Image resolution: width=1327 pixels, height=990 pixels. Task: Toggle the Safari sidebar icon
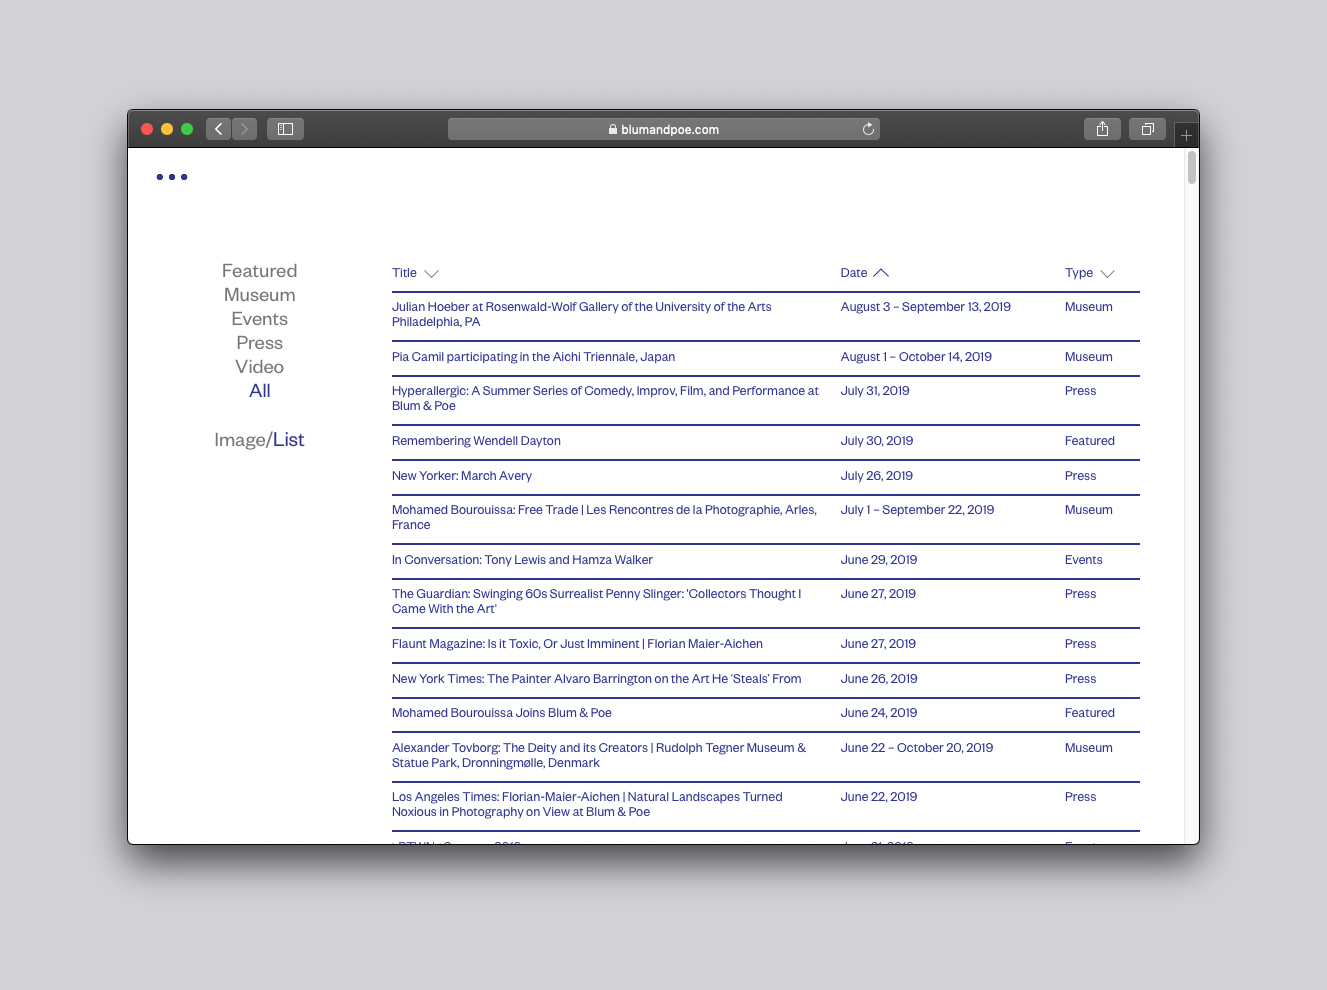285,129
